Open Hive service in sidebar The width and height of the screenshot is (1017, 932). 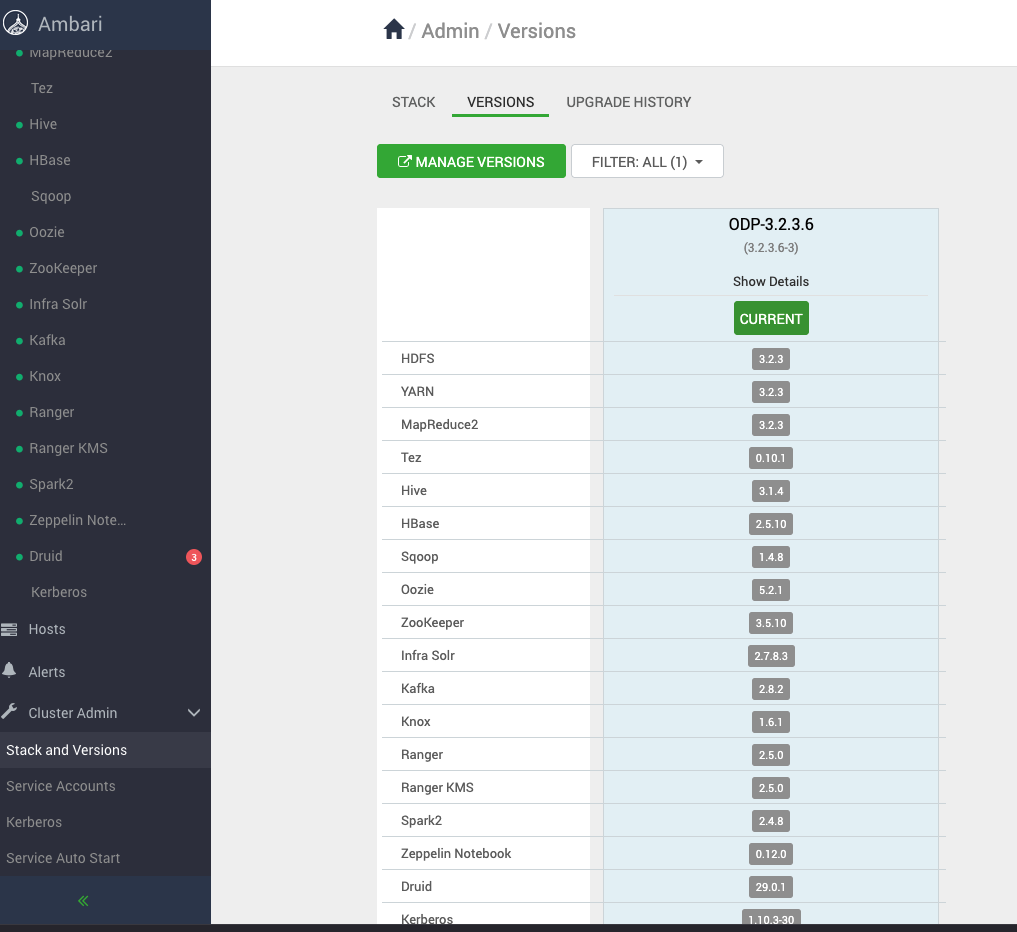(x=43, y=125)
